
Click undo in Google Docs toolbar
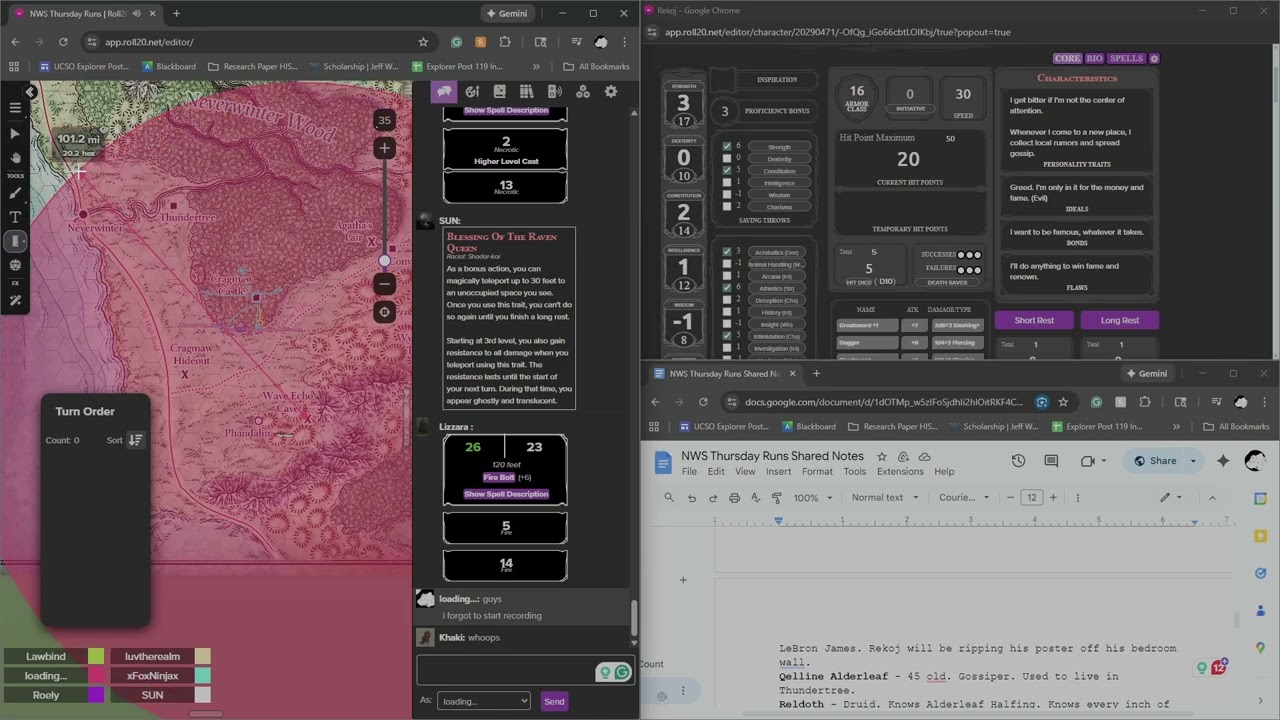pos(691,498)
